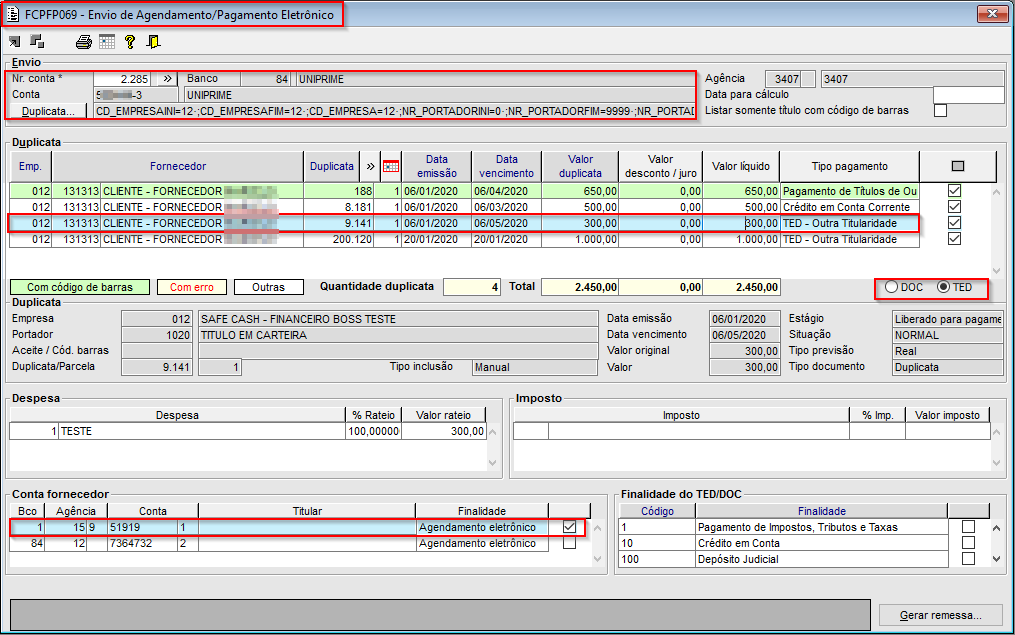The image size is (1015, 635).
Task: Select Crédito em Conta Corrente row cell
Action: point(849,207)
